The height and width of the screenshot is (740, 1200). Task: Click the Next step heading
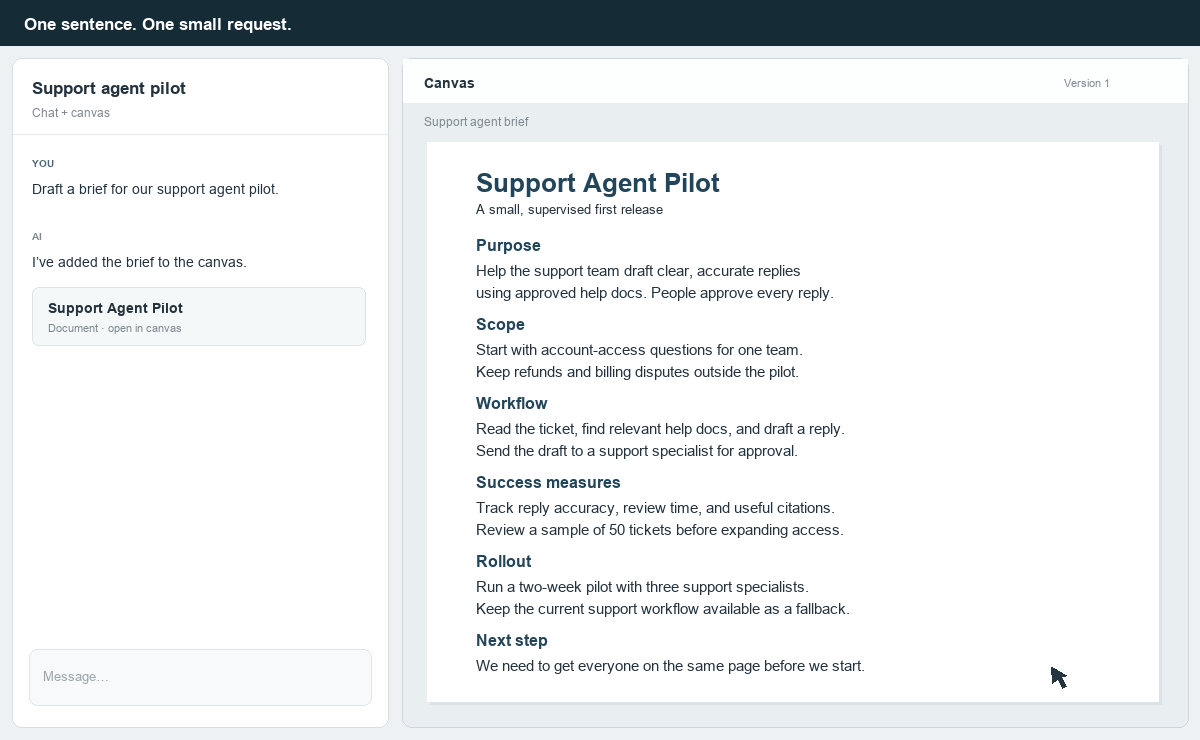tap(512, 641)
